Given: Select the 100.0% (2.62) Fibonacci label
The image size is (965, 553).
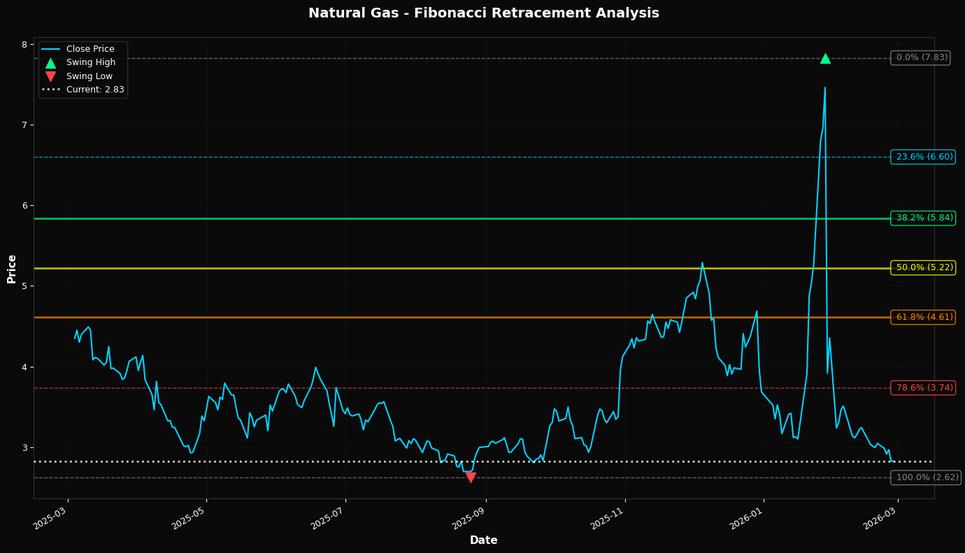Looking at the screenshot, I should tap(926, 477).
